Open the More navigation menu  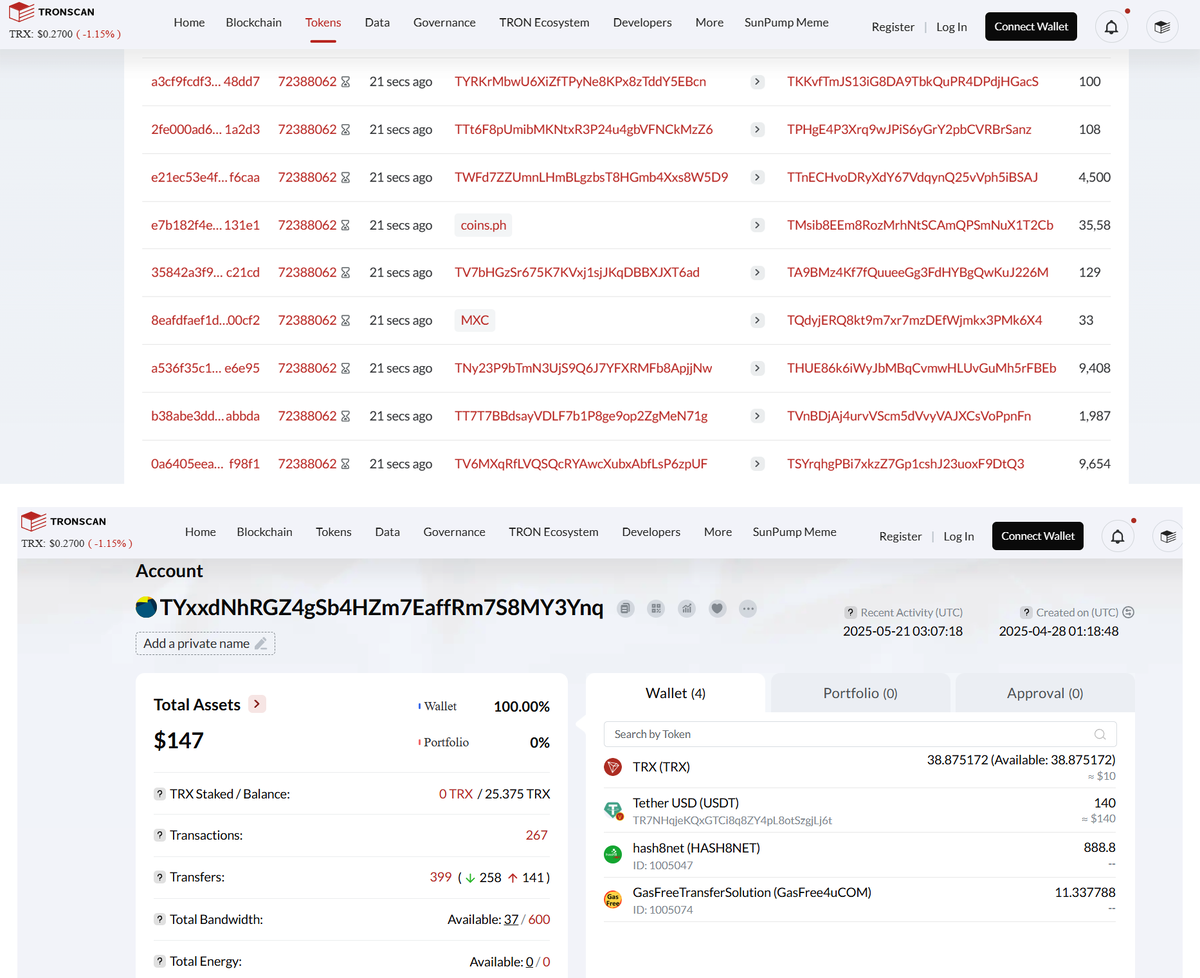tap(709, 22)
